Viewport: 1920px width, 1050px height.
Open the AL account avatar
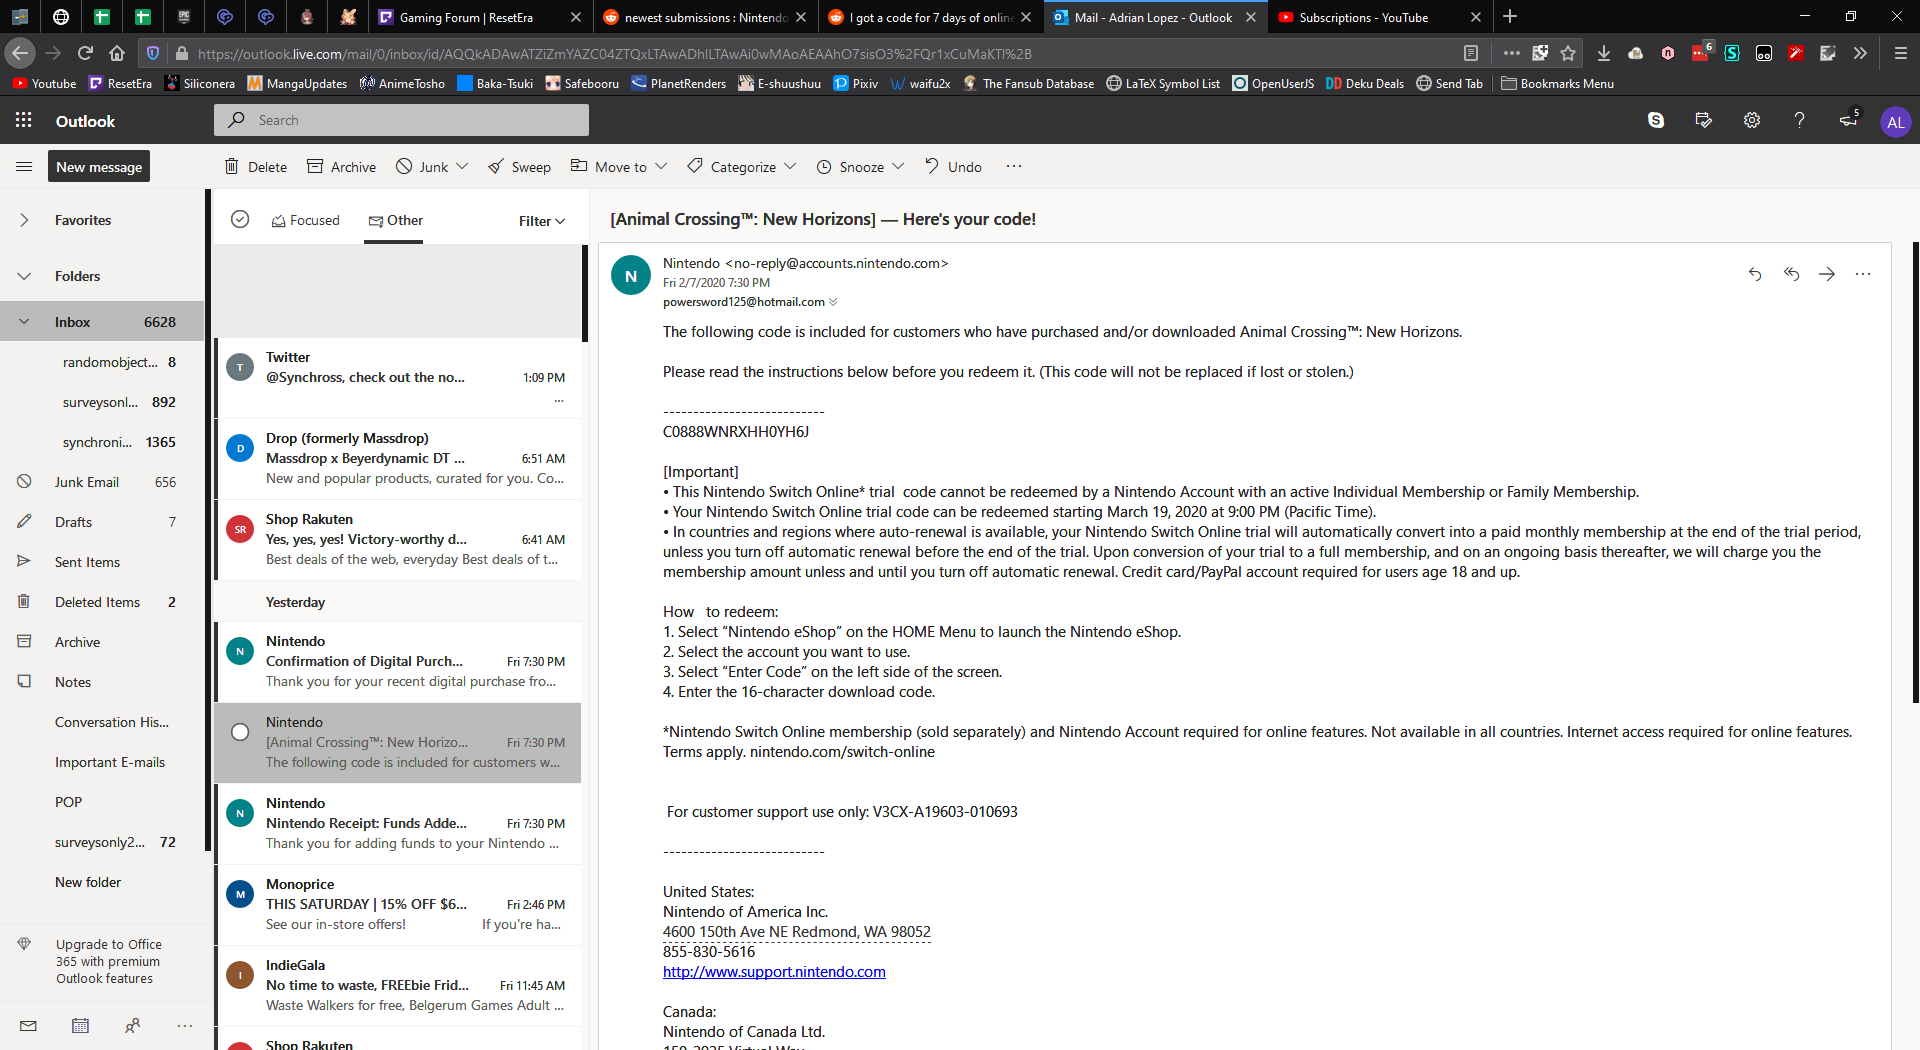(1895, 122)
